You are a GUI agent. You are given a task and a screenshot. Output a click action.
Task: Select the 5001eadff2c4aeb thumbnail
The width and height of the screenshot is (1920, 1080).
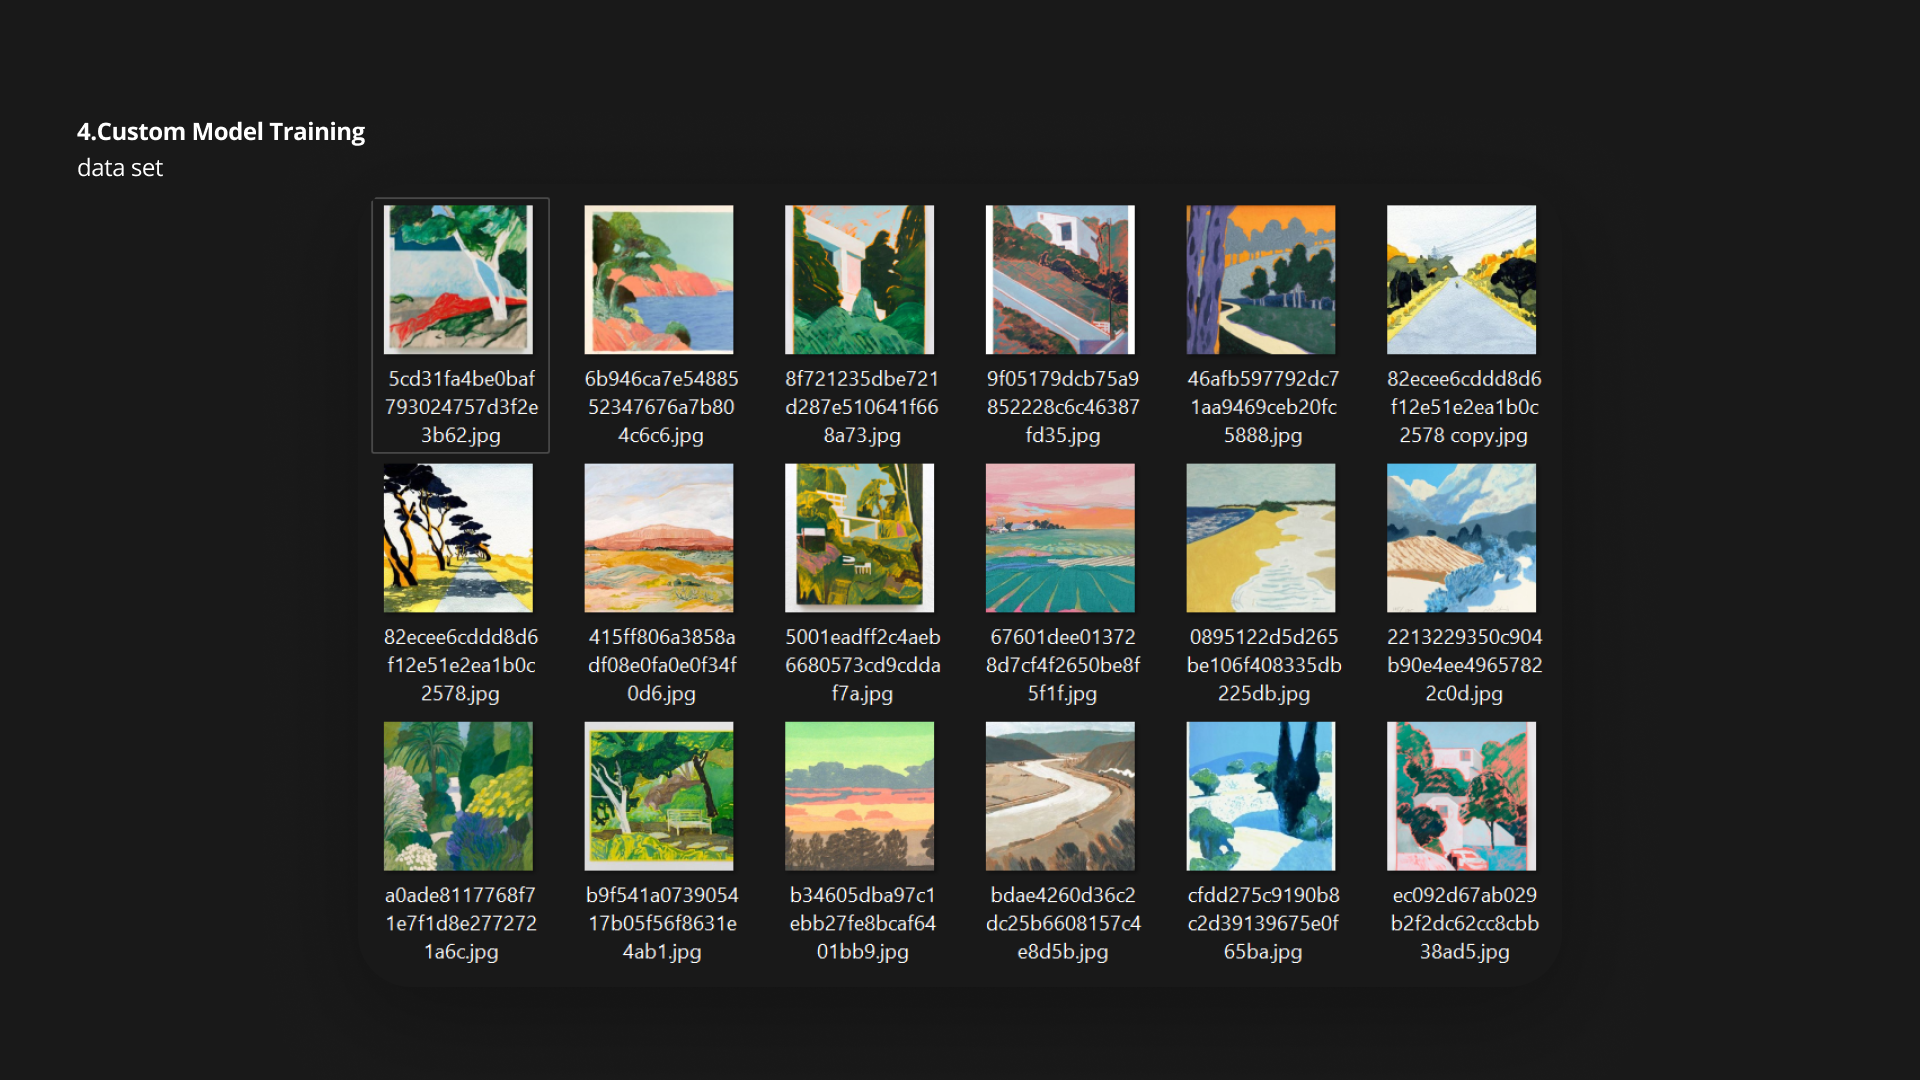point(860,538)
